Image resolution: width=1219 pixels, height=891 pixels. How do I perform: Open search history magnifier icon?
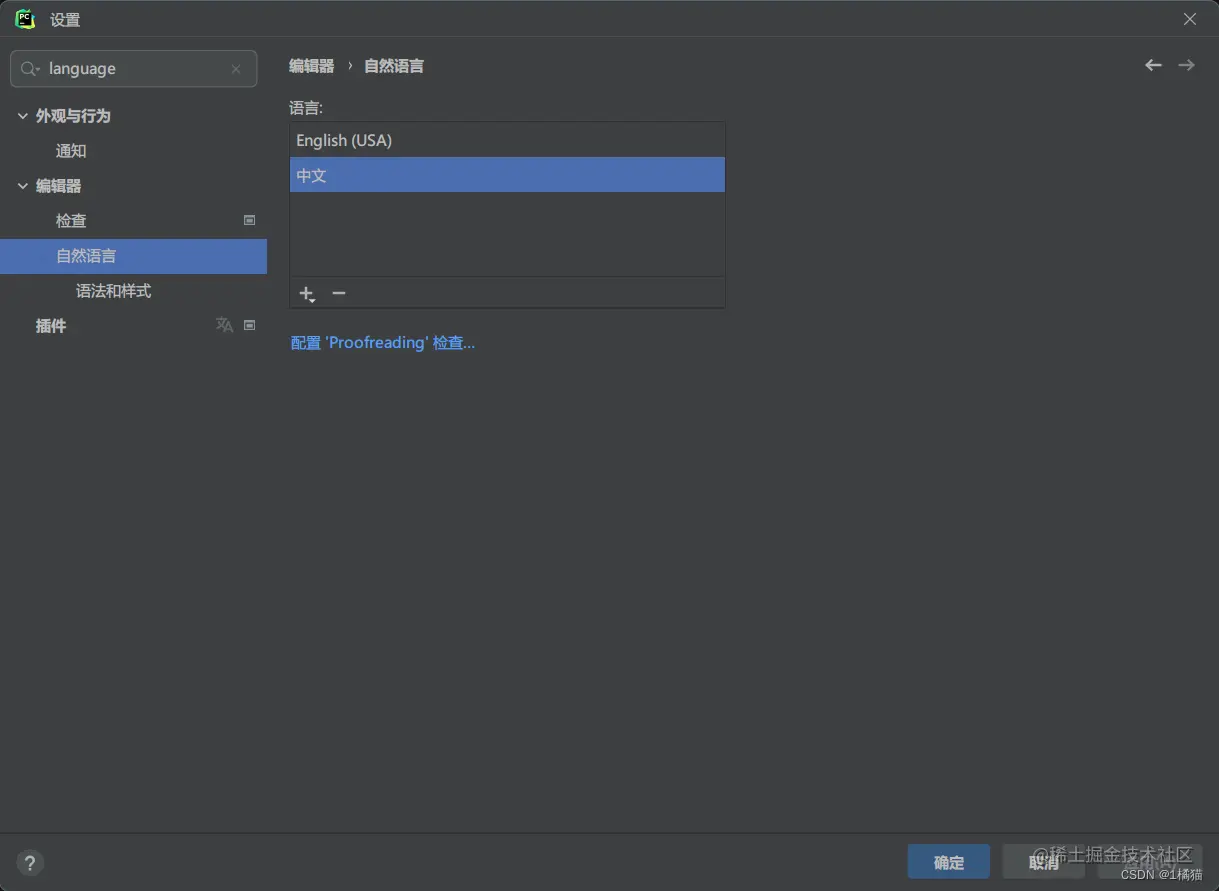coord(30,69)
